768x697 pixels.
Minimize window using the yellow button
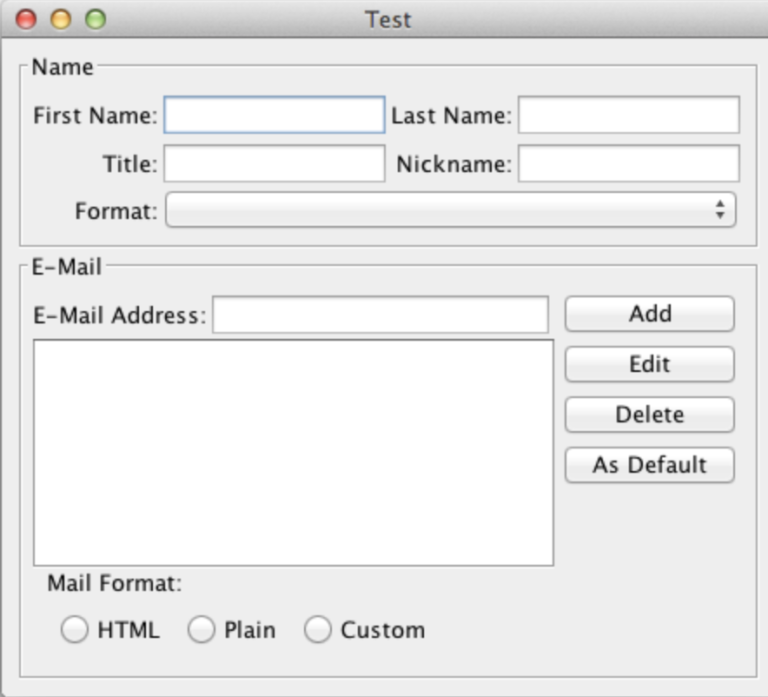coord(61,19)
